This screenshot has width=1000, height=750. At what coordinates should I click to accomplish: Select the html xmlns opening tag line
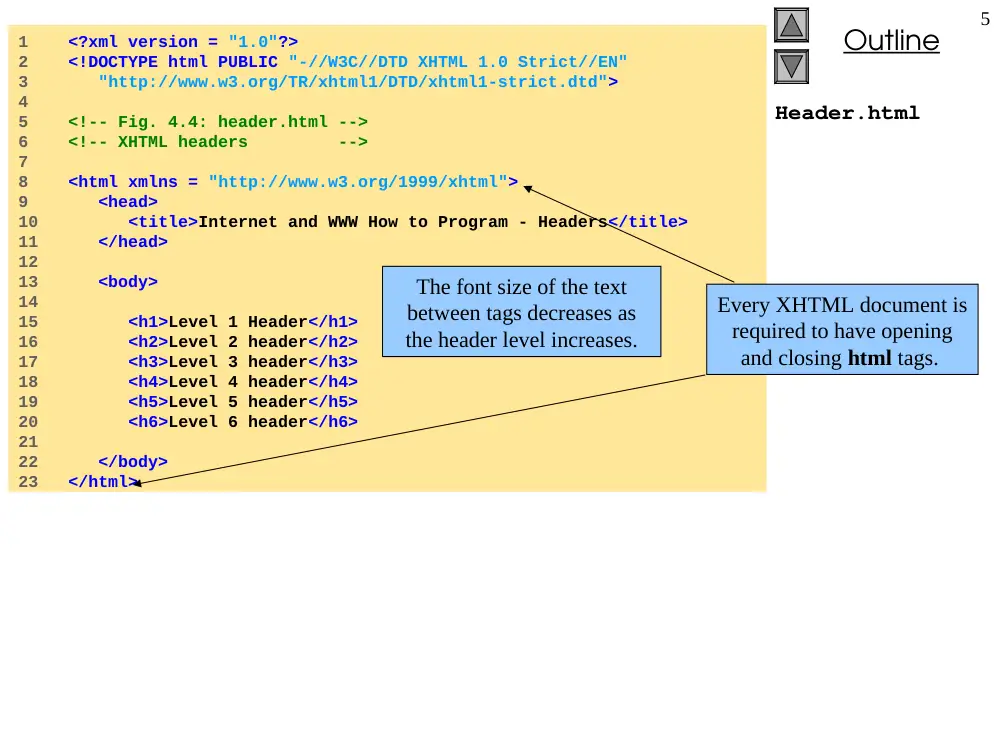(293, 182)
